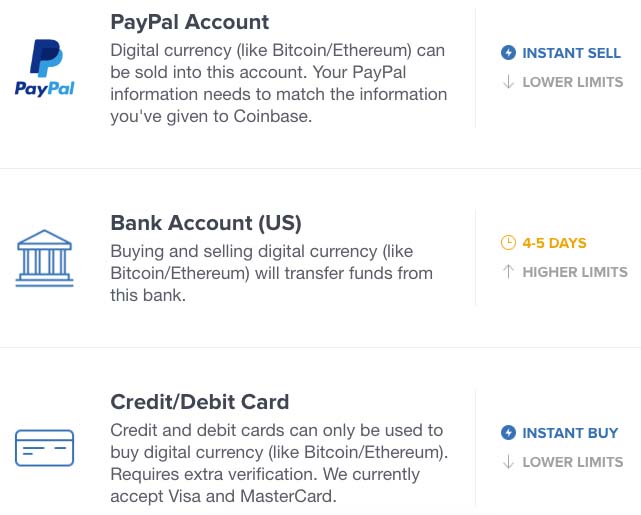Click the INSTANT SELL label
Viewport: 641px width, 515px height.
[x=572, y=53]
